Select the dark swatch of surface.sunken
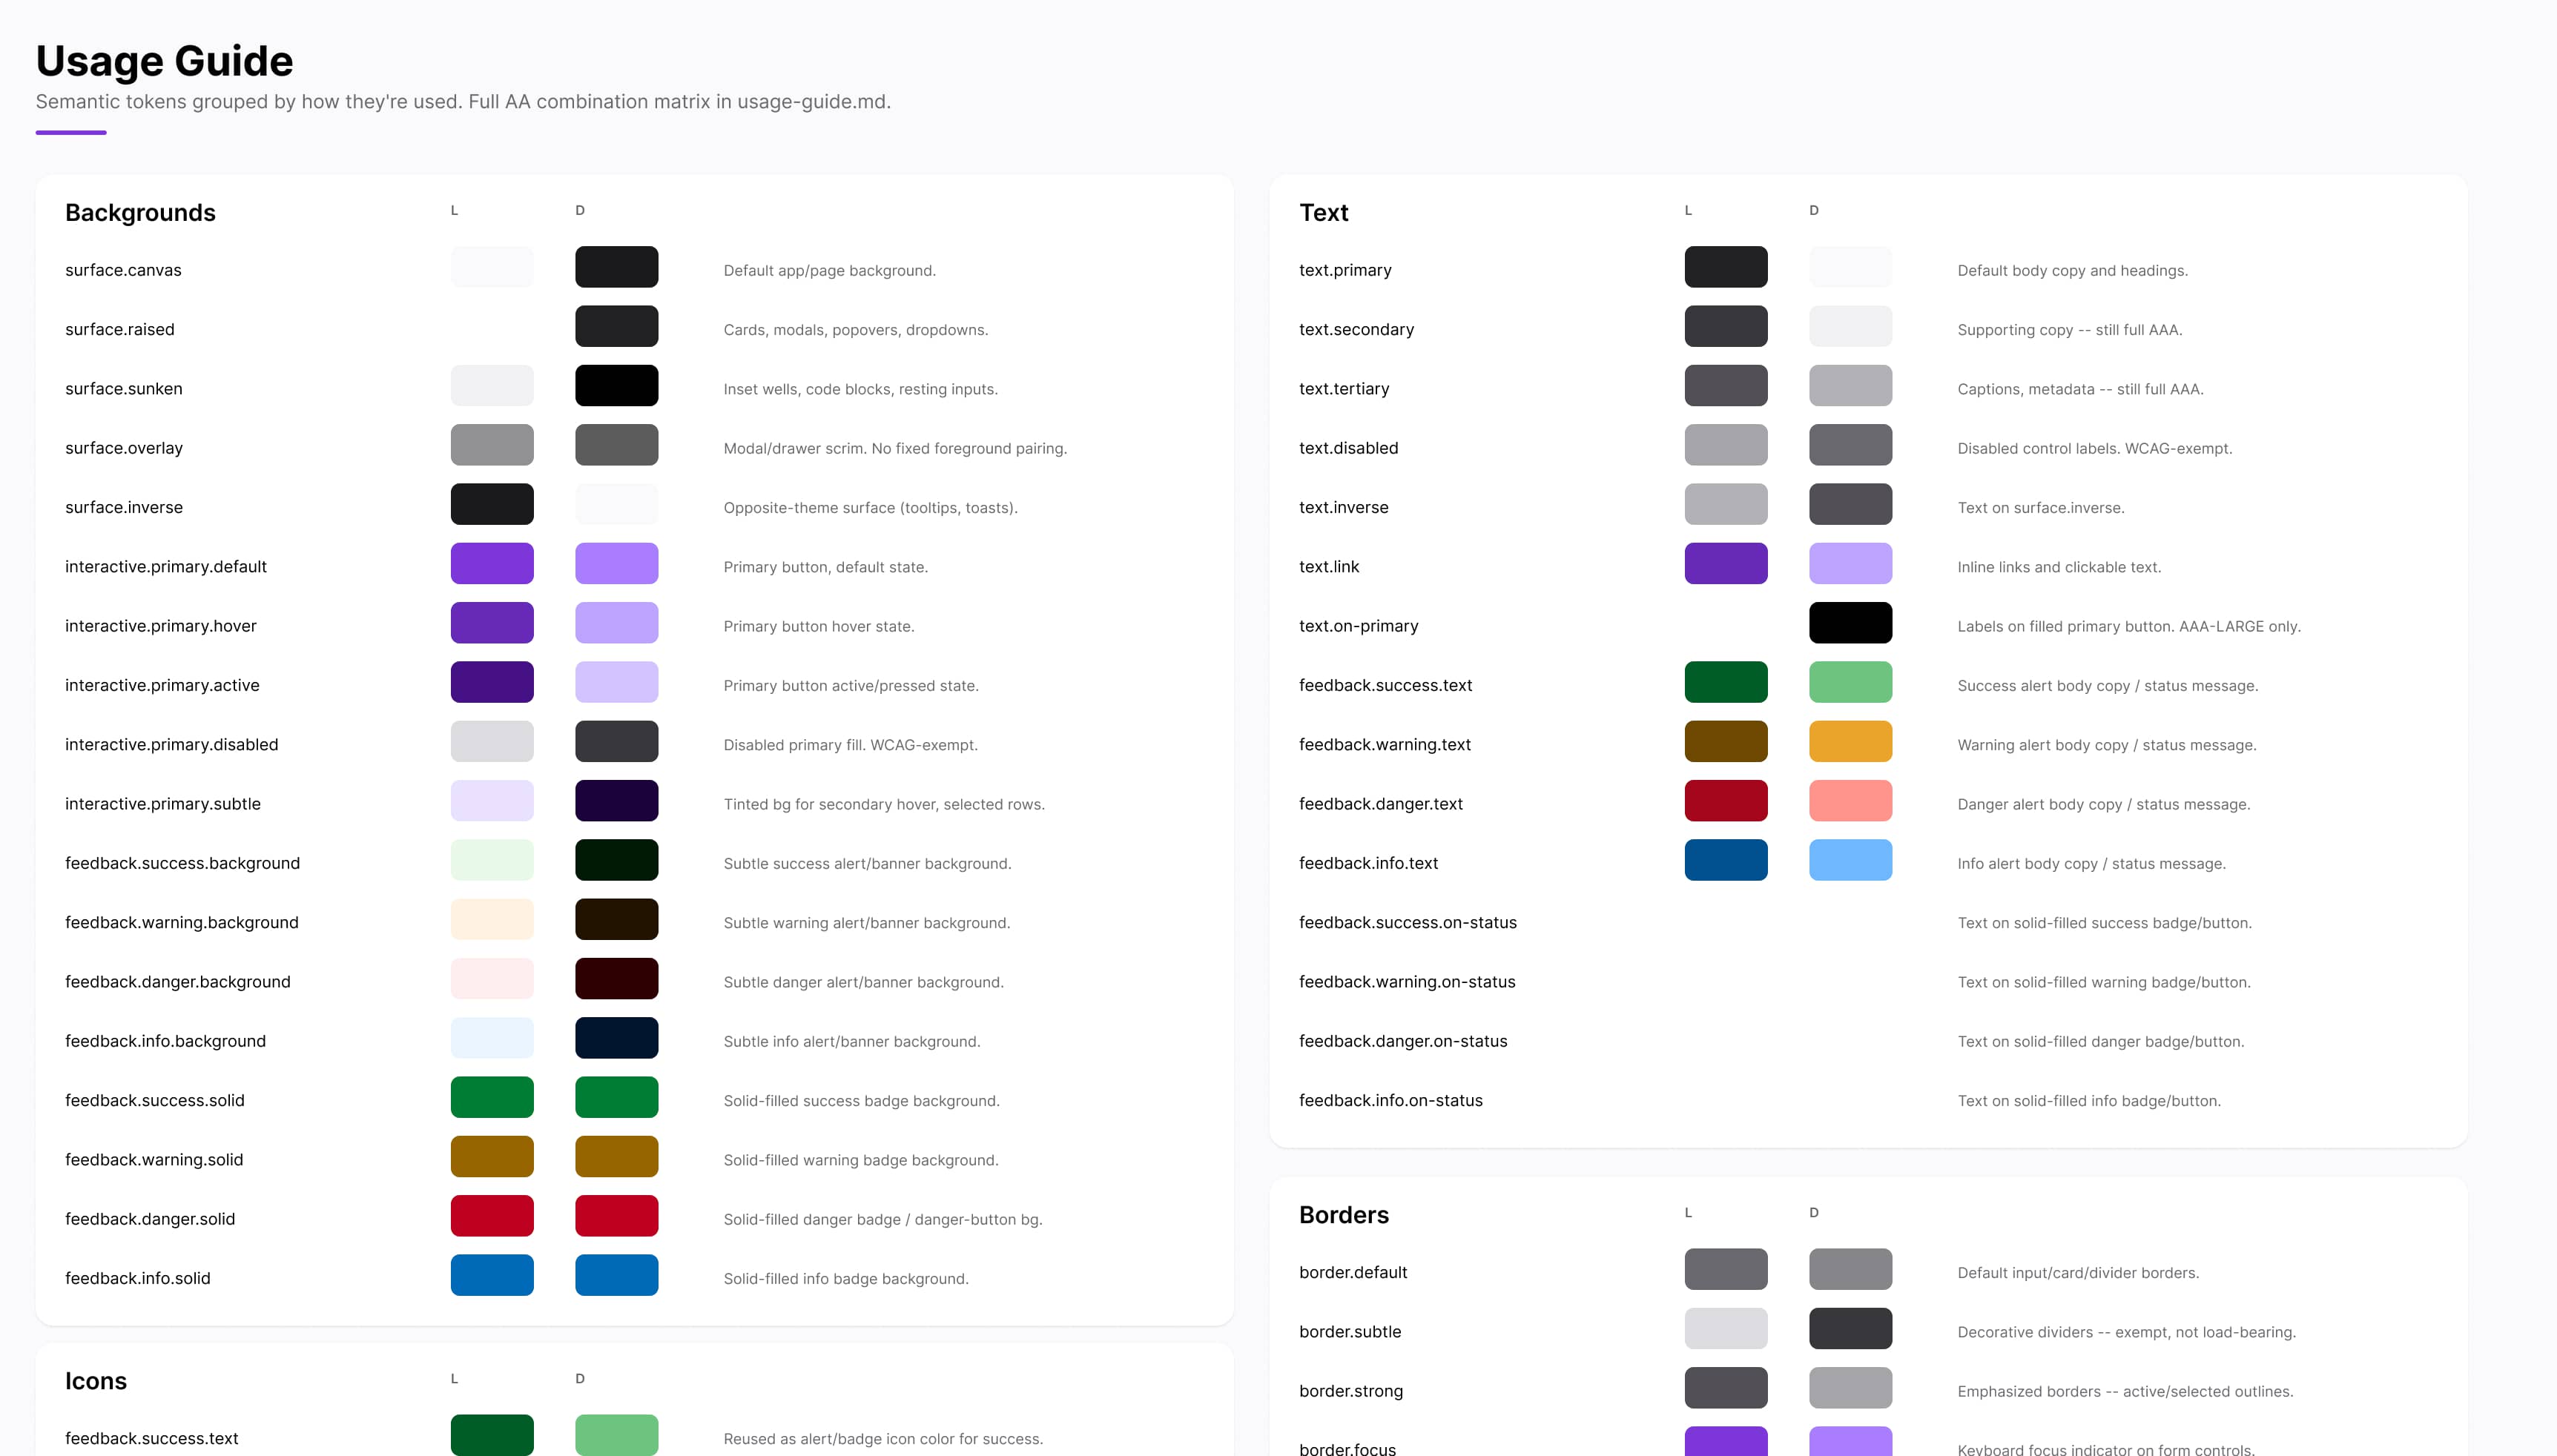Screen dimensions: 2557x1456 (x=617, y=386)
